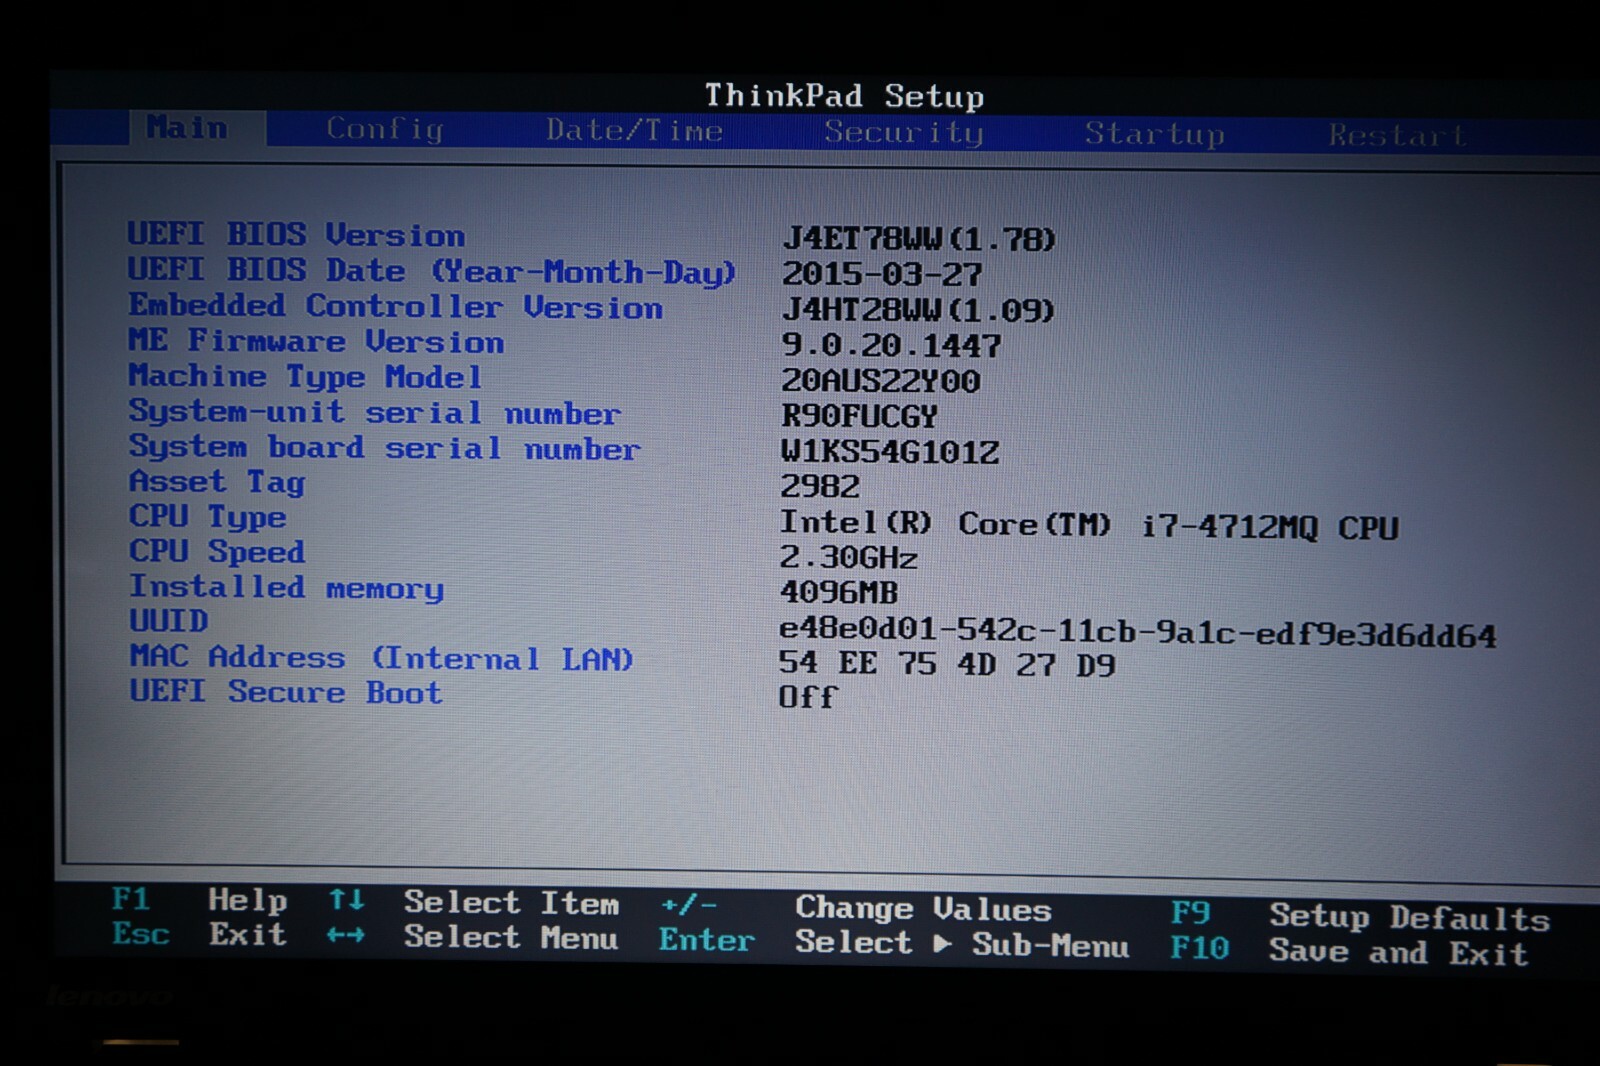Image resolution: width=1600 pixels, height=1066 pixels.
Task: Click the UEFI BIOS Date label
Action: tap(432, 271)
